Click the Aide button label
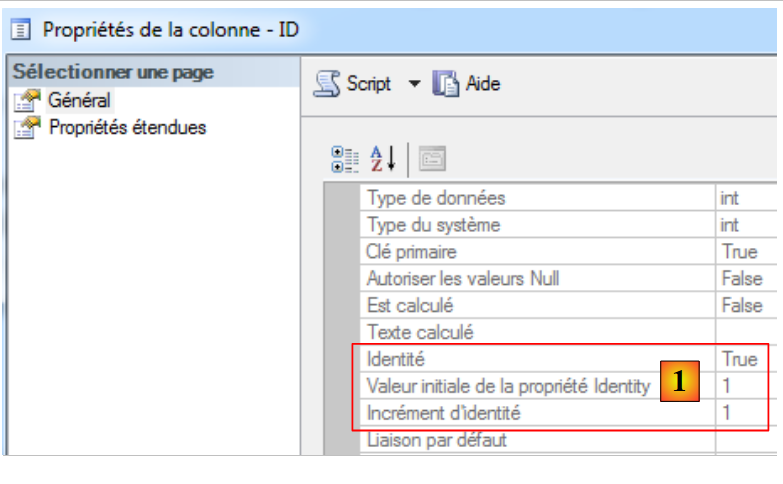This screenshot has width=783, height=484. click(x=483, y=84)
